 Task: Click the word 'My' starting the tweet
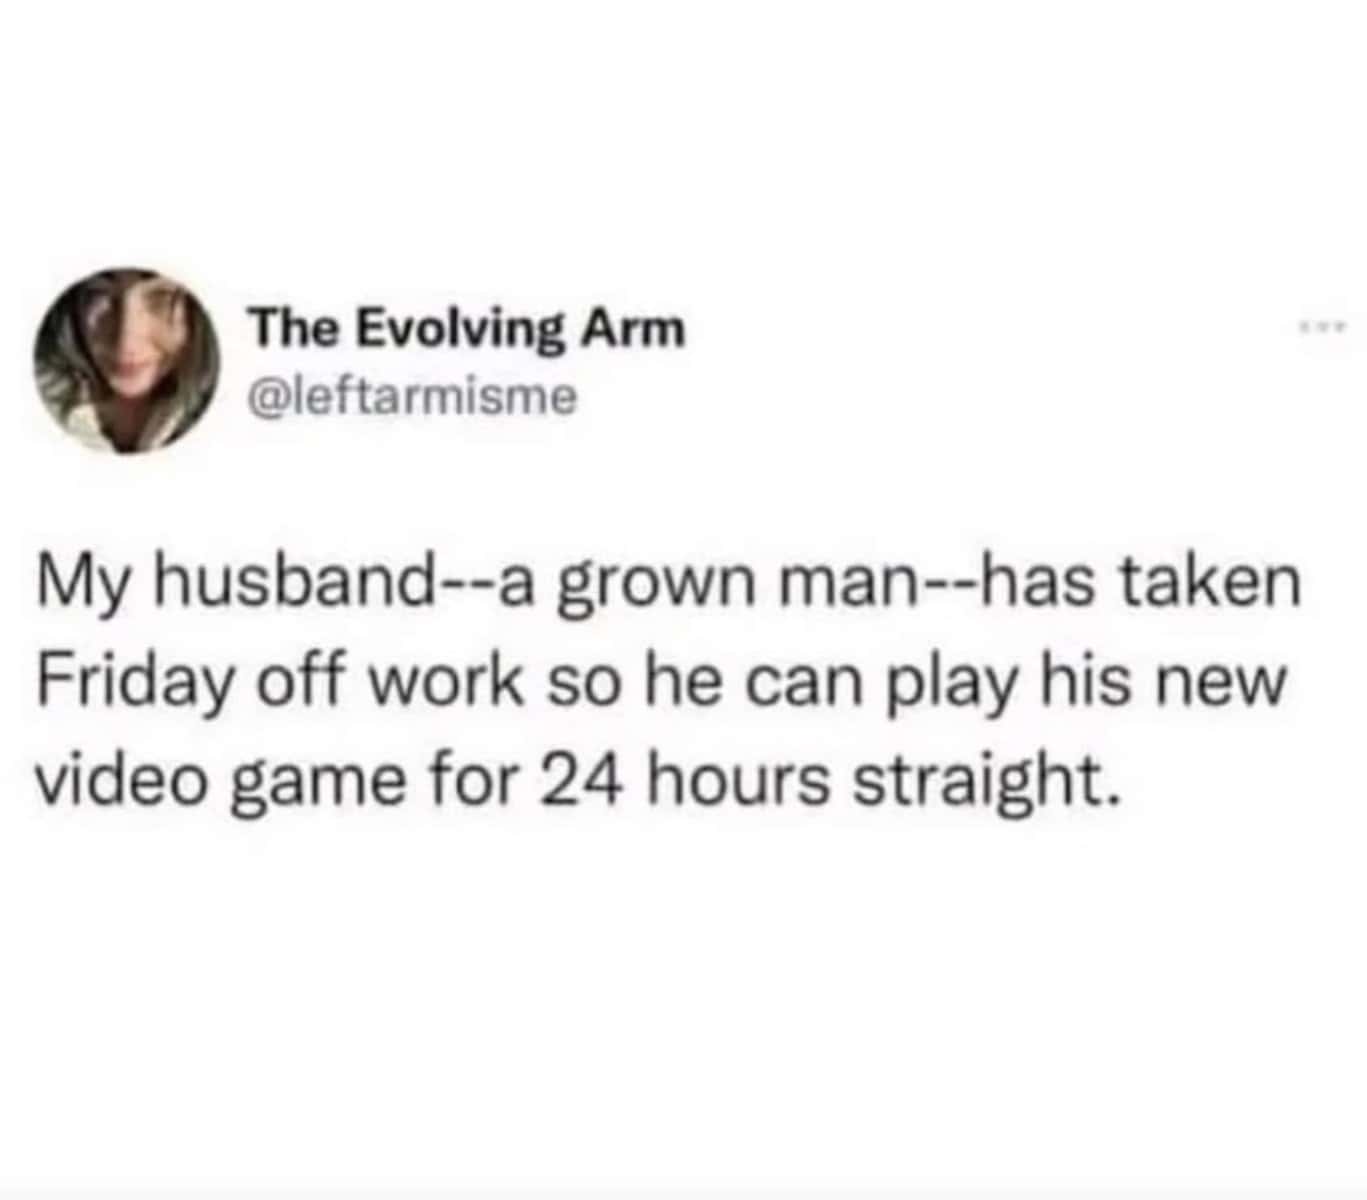85,588
